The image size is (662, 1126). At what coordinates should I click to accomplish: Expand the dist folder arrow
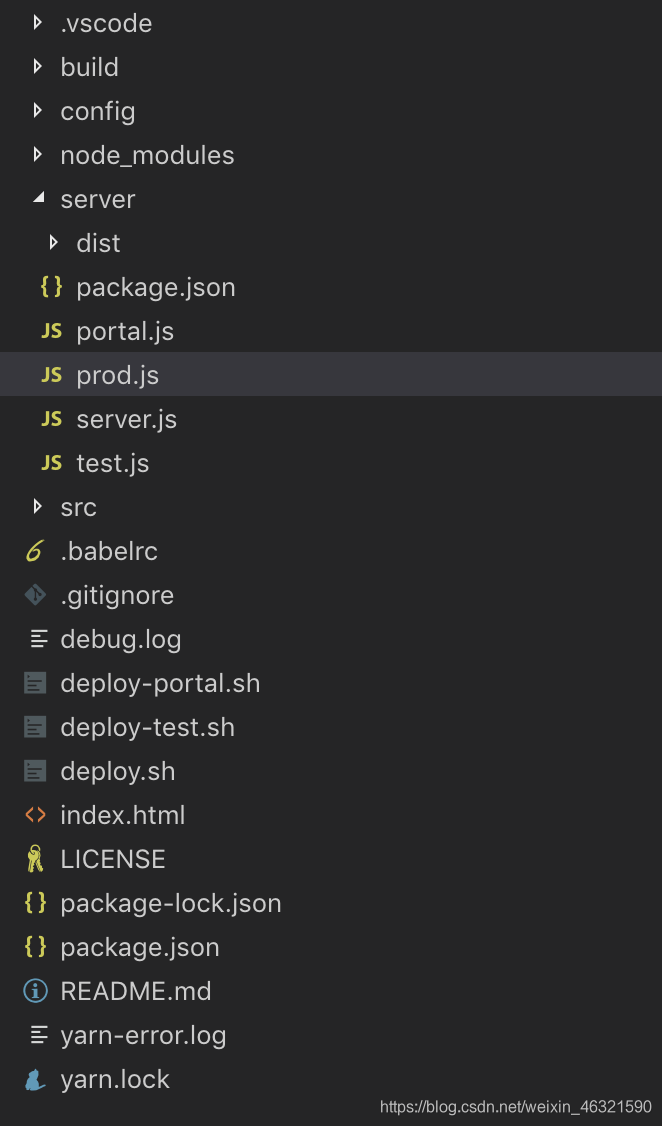(x=54, y=243)
